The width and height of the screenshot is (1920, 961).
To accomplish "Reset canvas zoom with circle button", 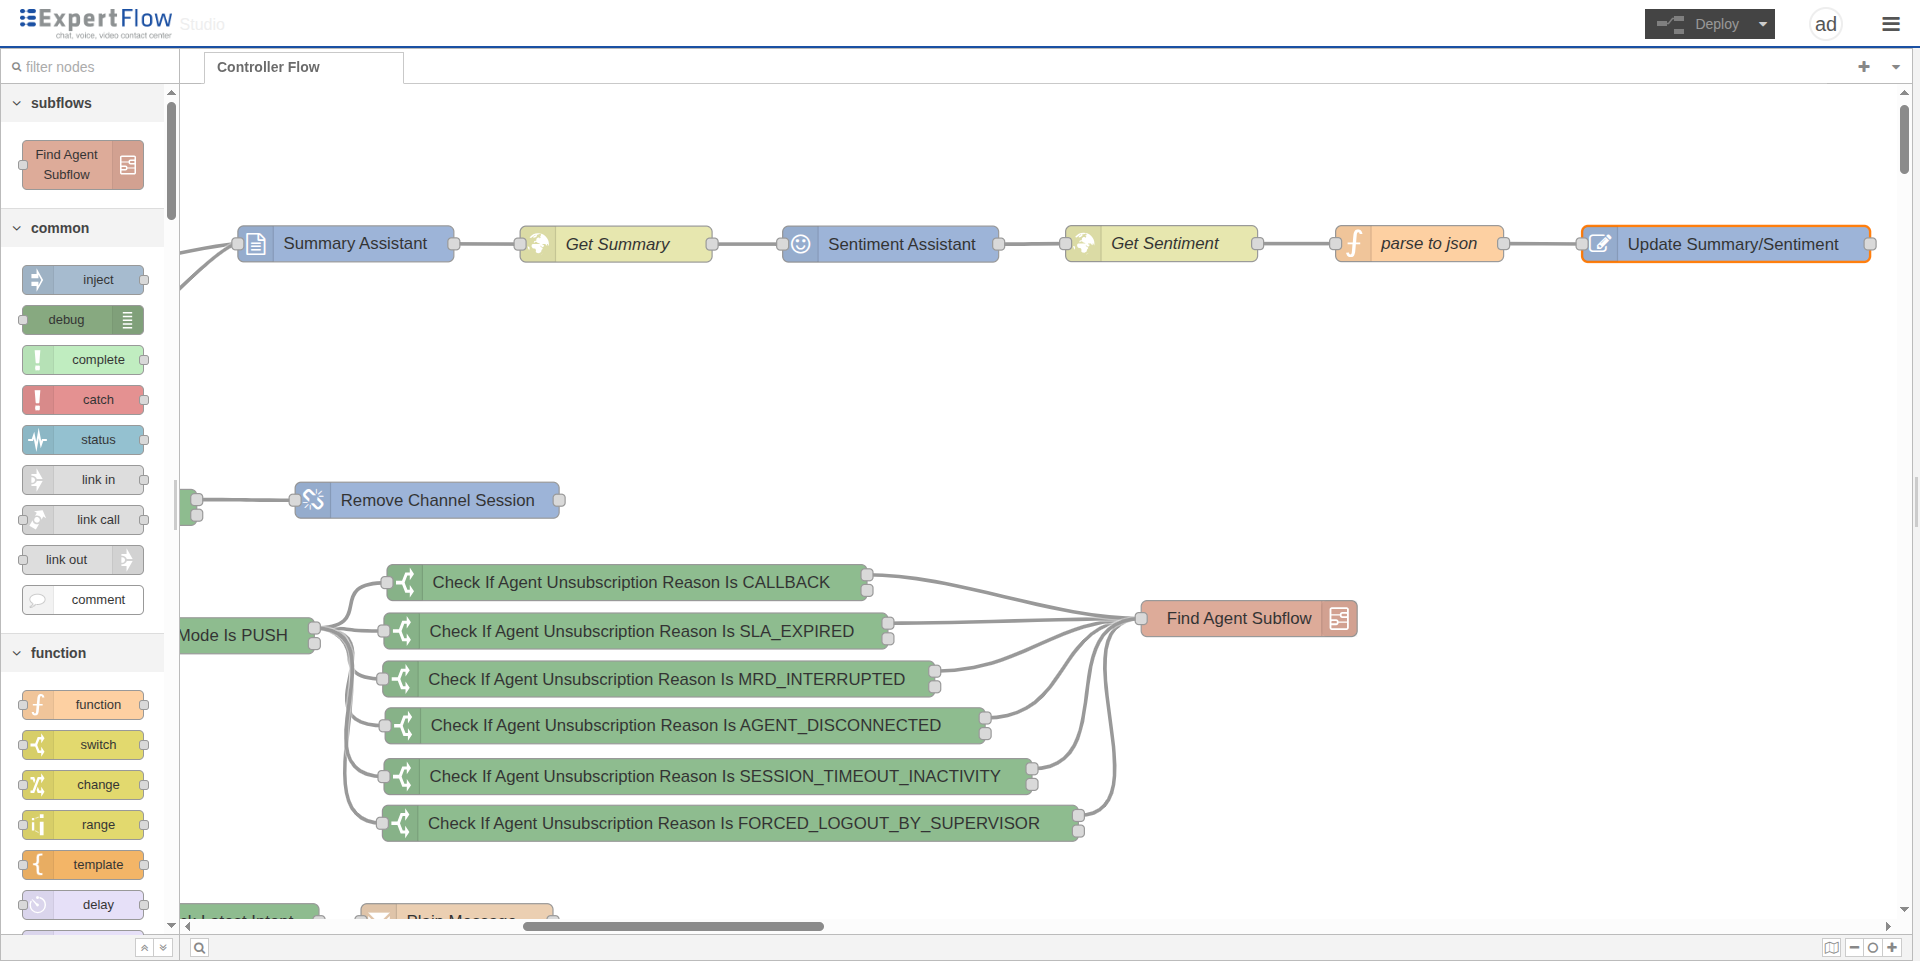I will pos(1873,948).
